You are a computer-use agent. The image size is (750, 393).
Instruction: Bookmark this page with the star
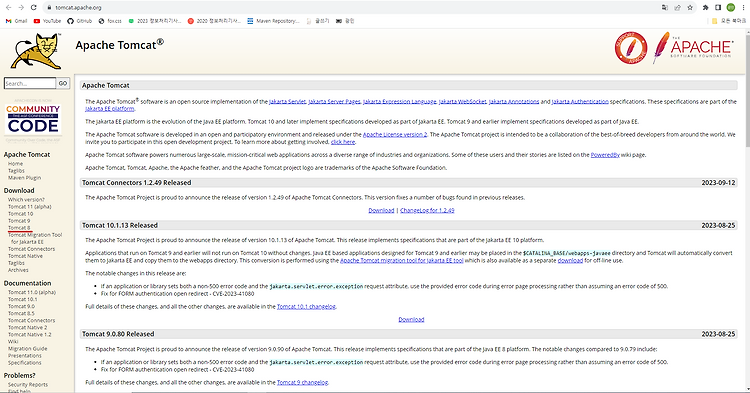(690, 8)
